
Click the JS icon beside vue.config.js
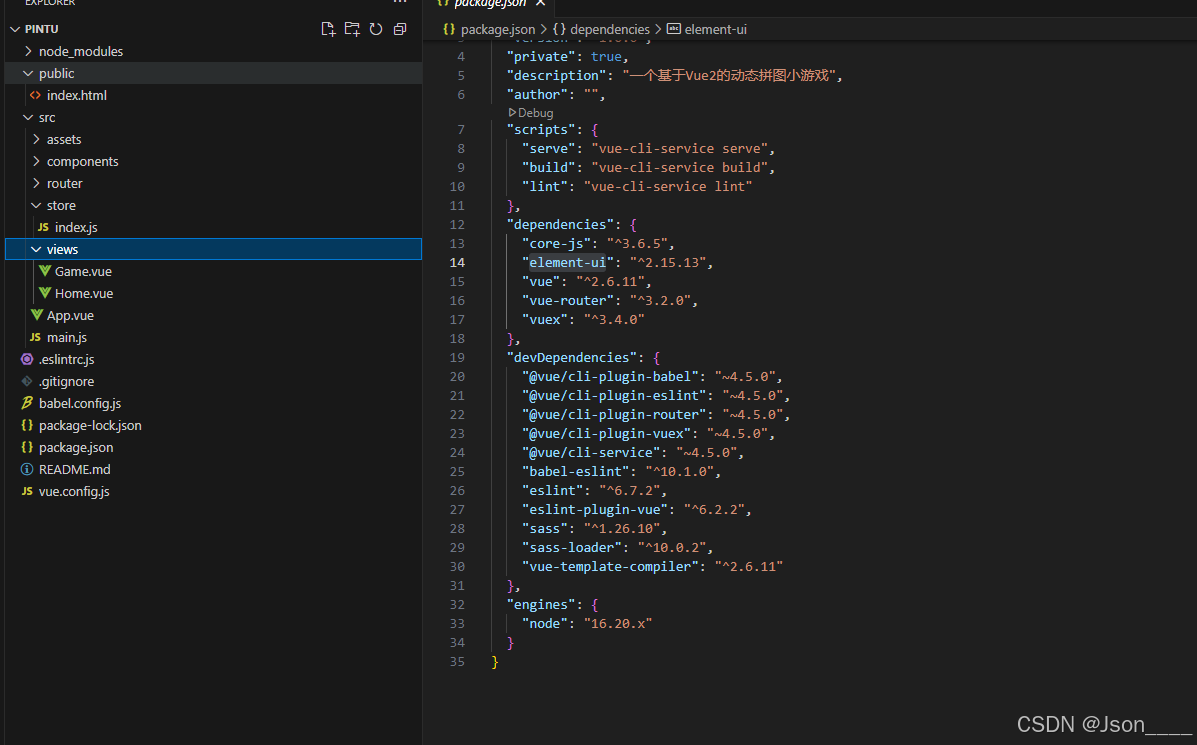27,492
